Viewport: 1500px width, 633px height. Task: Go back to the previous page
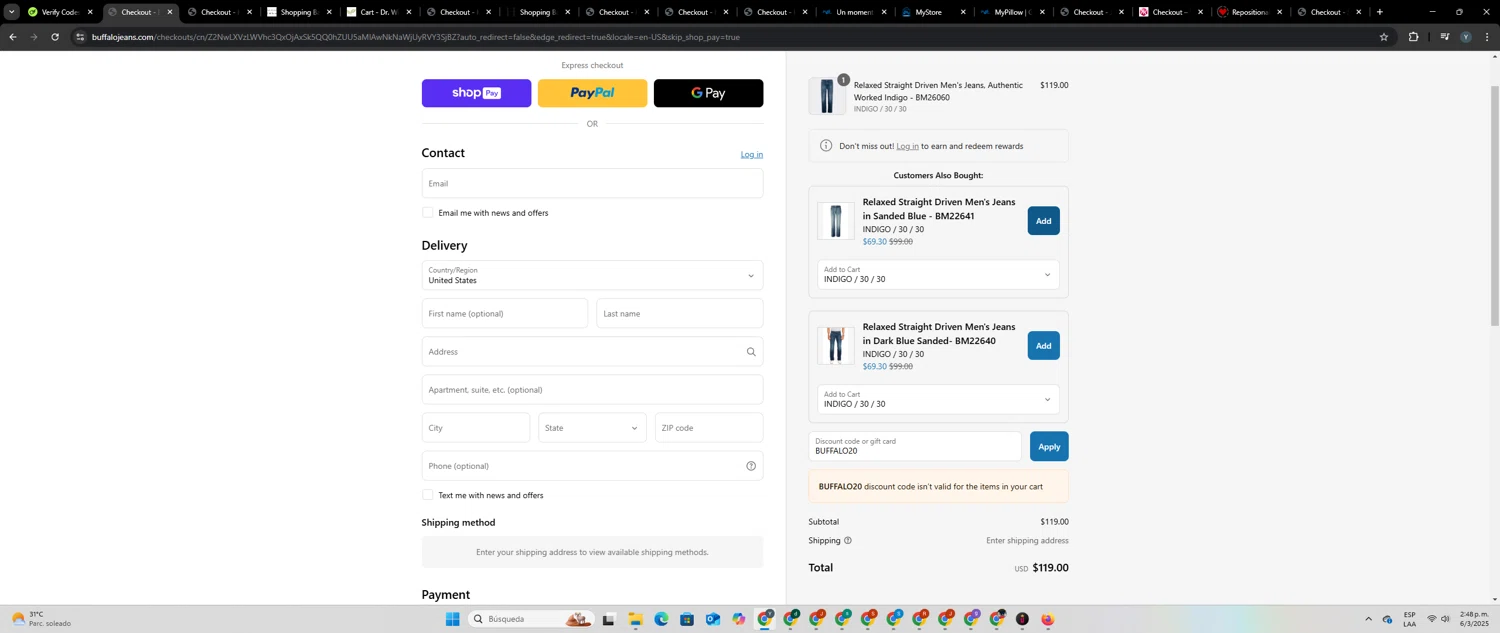(x=12, y=37)
